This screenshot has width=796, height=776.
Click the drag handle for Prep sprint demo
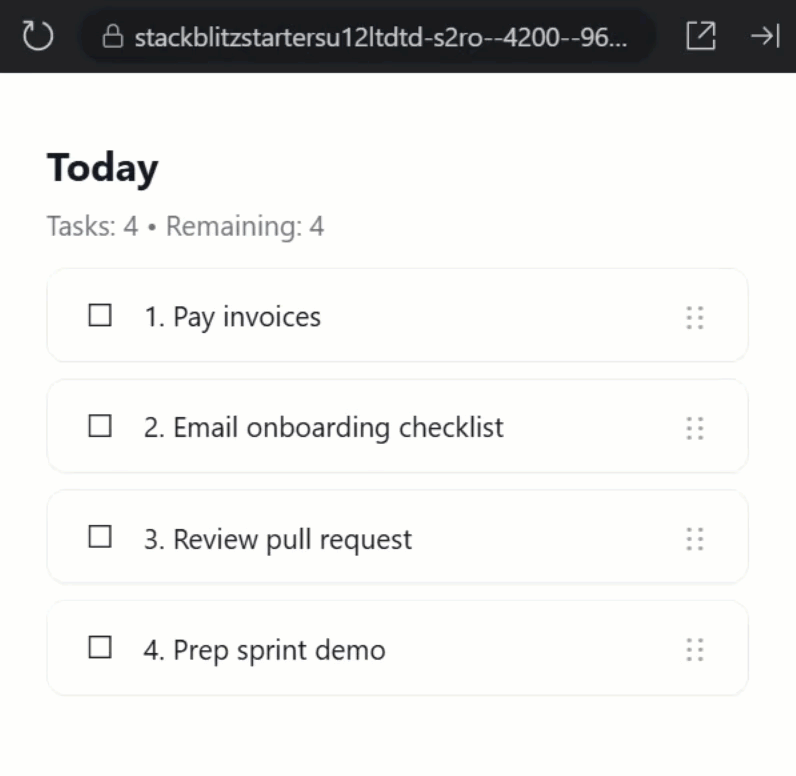(695, 651)
